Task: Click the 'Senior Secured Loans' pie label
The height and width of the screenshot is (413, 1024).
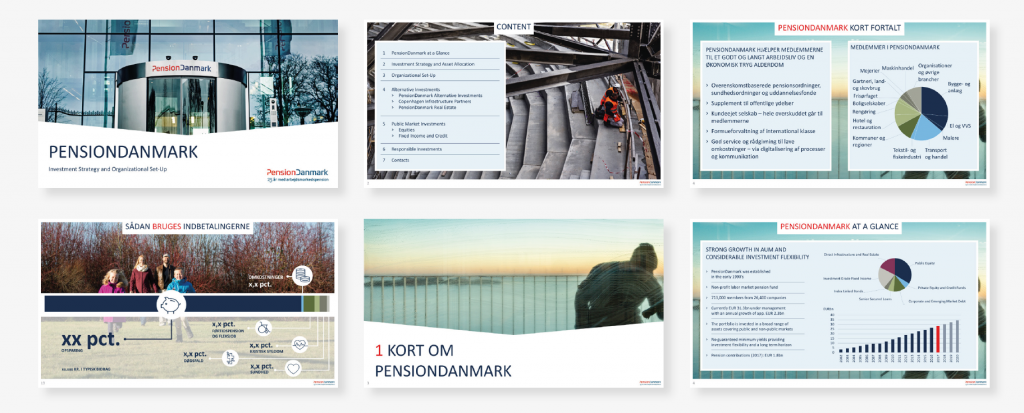Action: (875, 299)
